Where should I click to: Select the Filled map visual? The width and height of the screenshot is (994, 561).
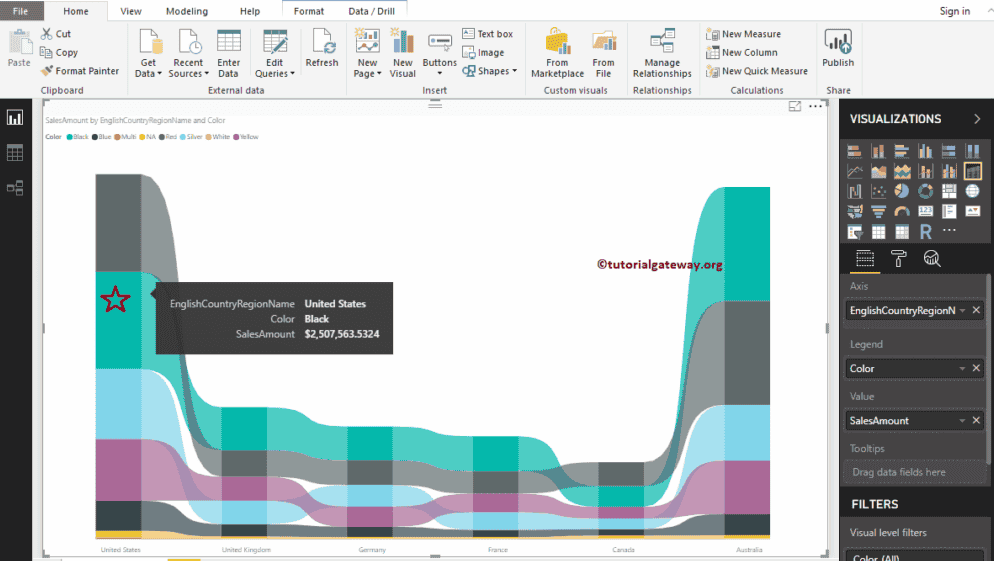click(x=855, y=211)
